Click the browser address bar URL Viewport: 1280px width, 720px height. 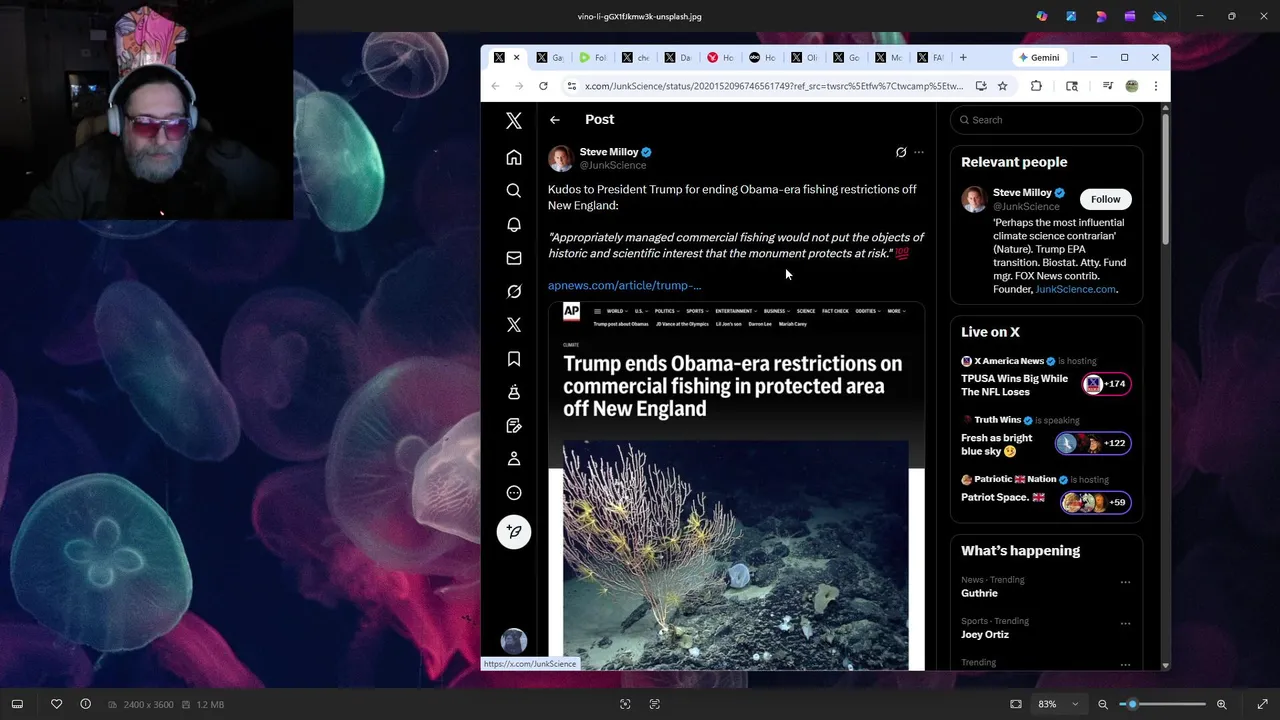pyautogui.click(x=774, y=86)
